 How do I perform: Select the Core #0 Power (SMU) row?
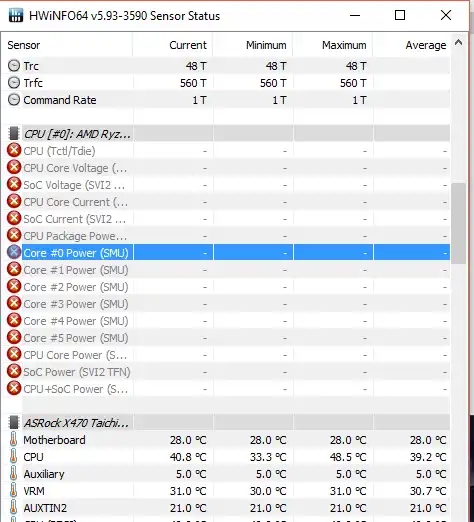(x=228, y=253)
